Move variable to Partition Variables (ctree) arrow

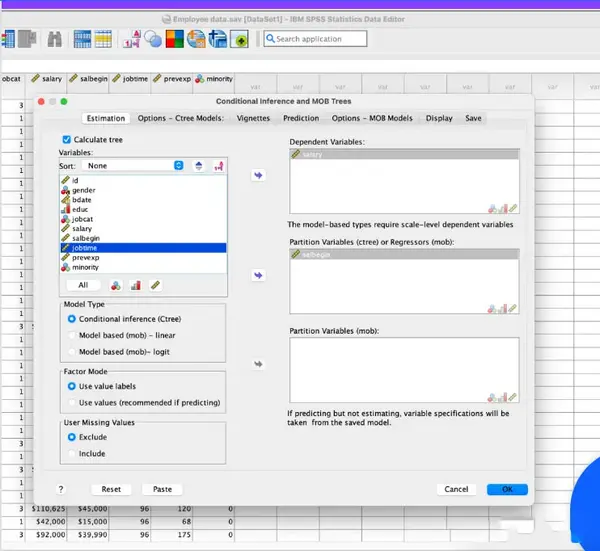(x=258, y=276)
